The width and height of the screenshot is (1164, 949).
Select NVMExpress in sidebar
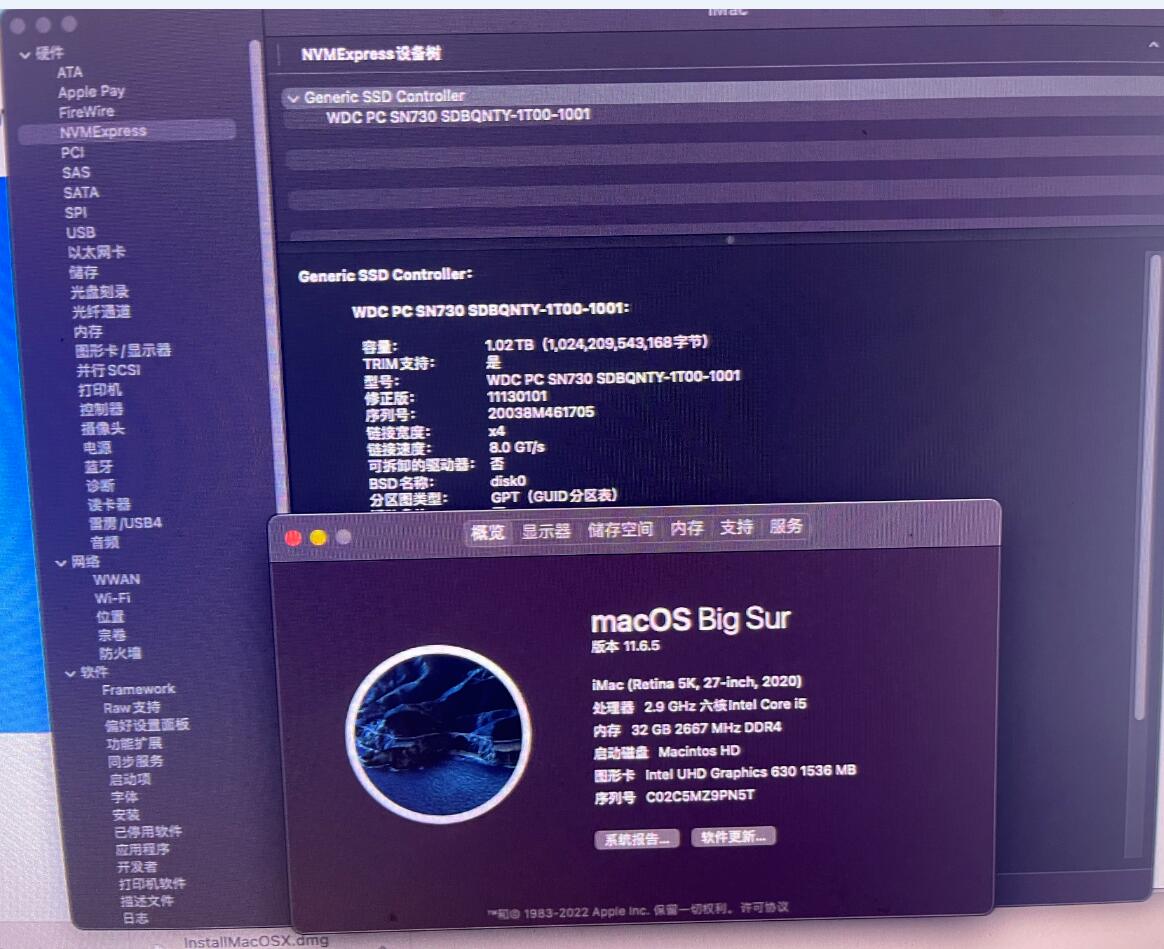pos(126,131)
